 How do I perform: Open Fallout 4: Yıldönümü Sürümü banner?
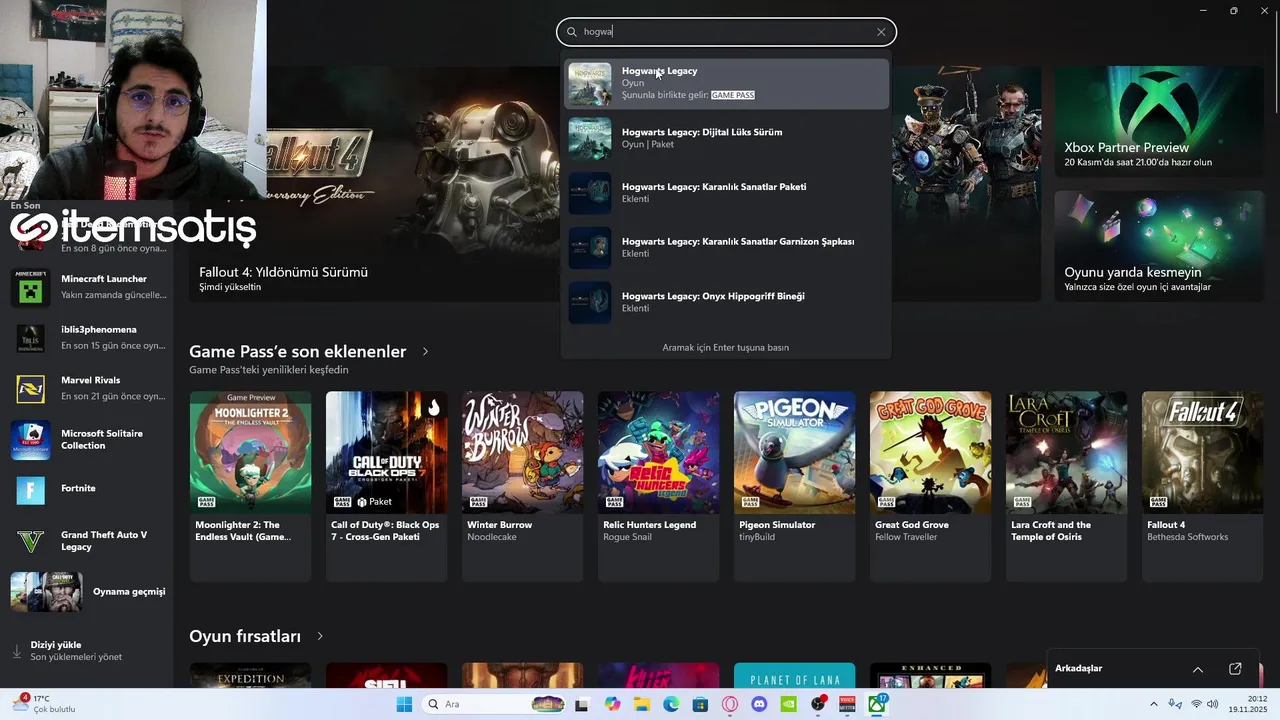coord(374,184)
